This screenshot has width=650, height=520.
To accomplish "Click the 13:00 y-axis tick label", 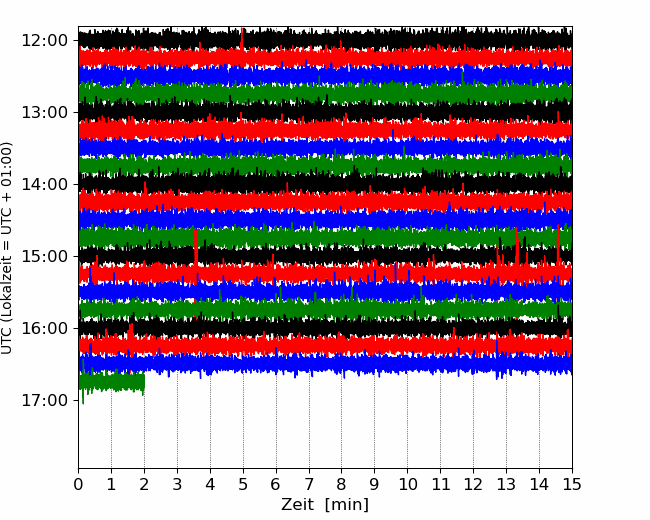I will 44,112.
